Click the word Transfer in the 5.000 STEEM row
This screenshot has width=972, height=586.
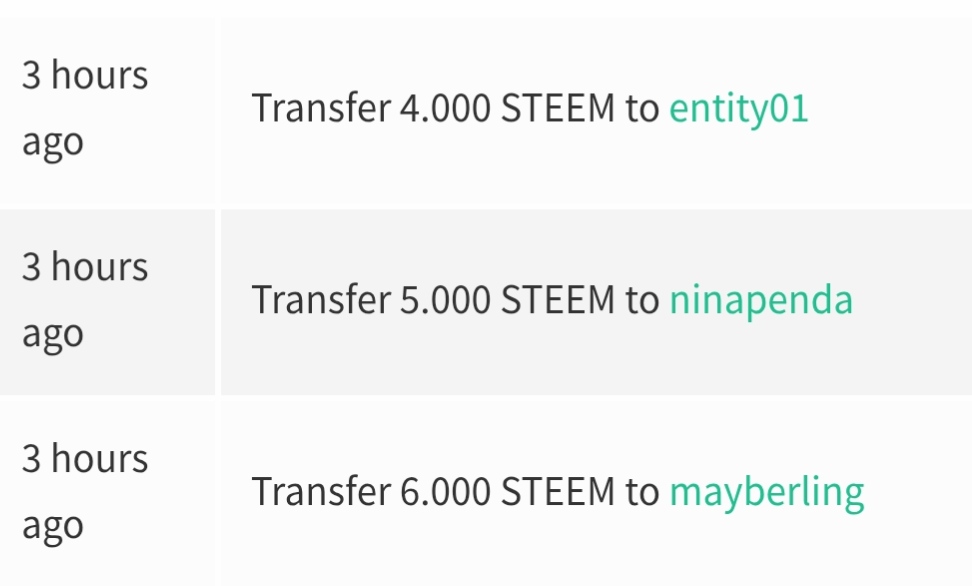(321, 298)
